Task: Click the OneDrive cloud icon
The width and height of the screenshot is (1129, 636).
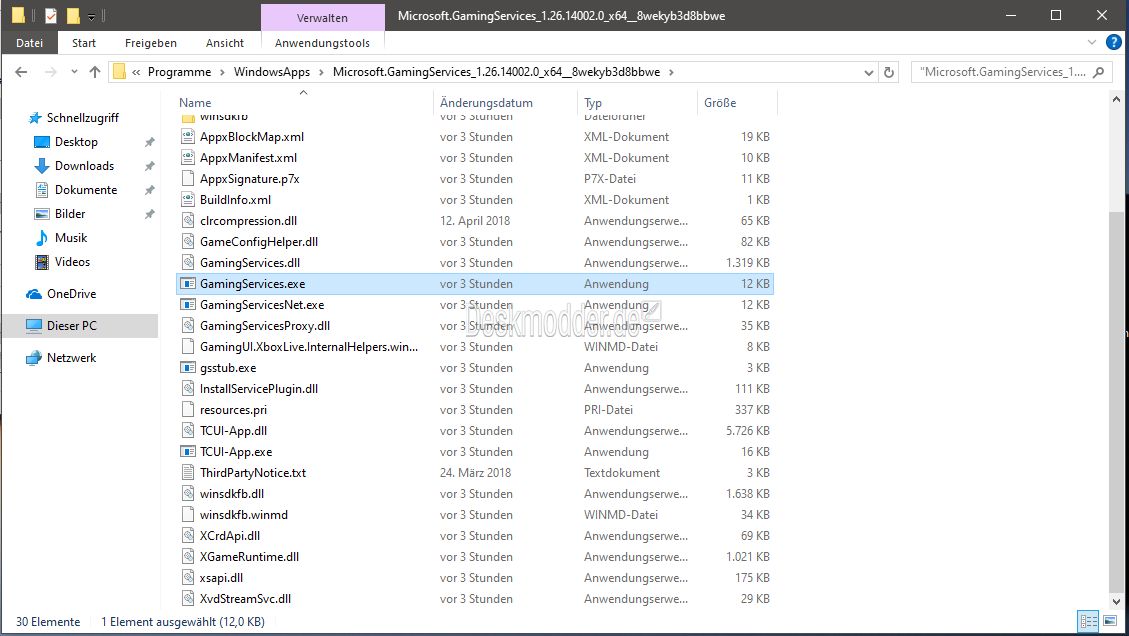Action: 34,294
